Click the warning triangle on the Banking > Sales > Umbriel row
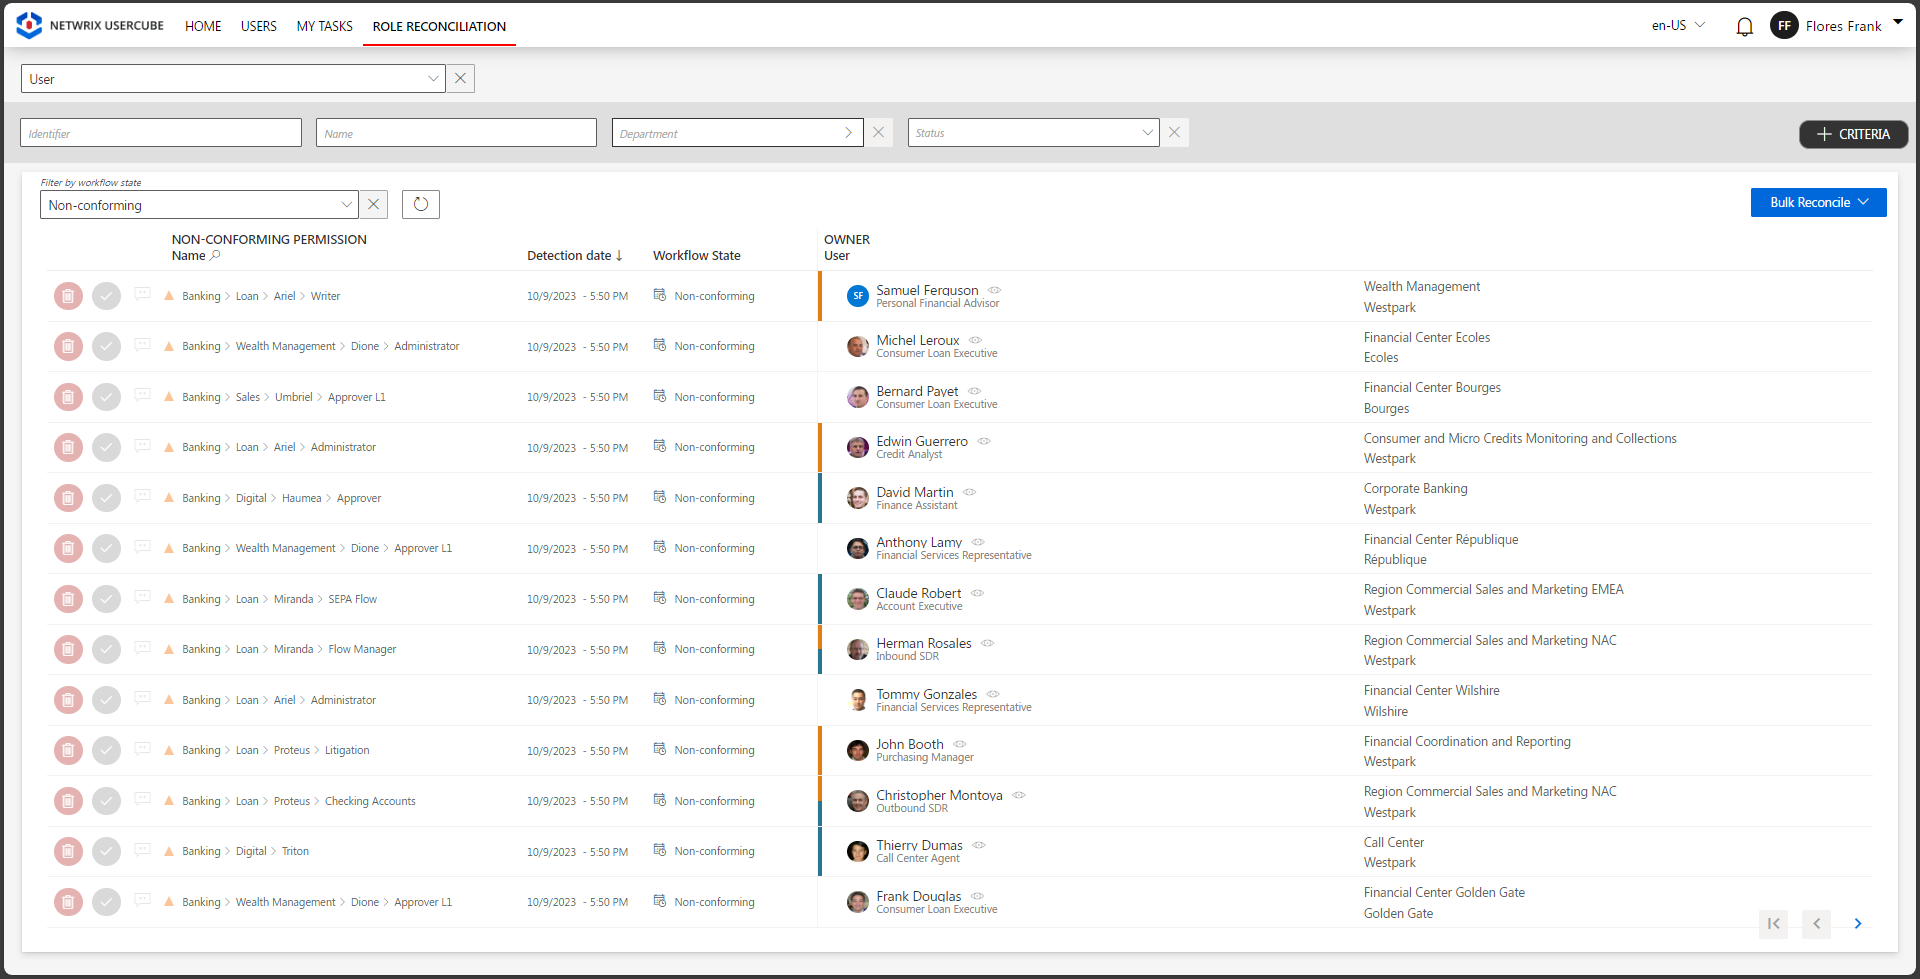 168,397
